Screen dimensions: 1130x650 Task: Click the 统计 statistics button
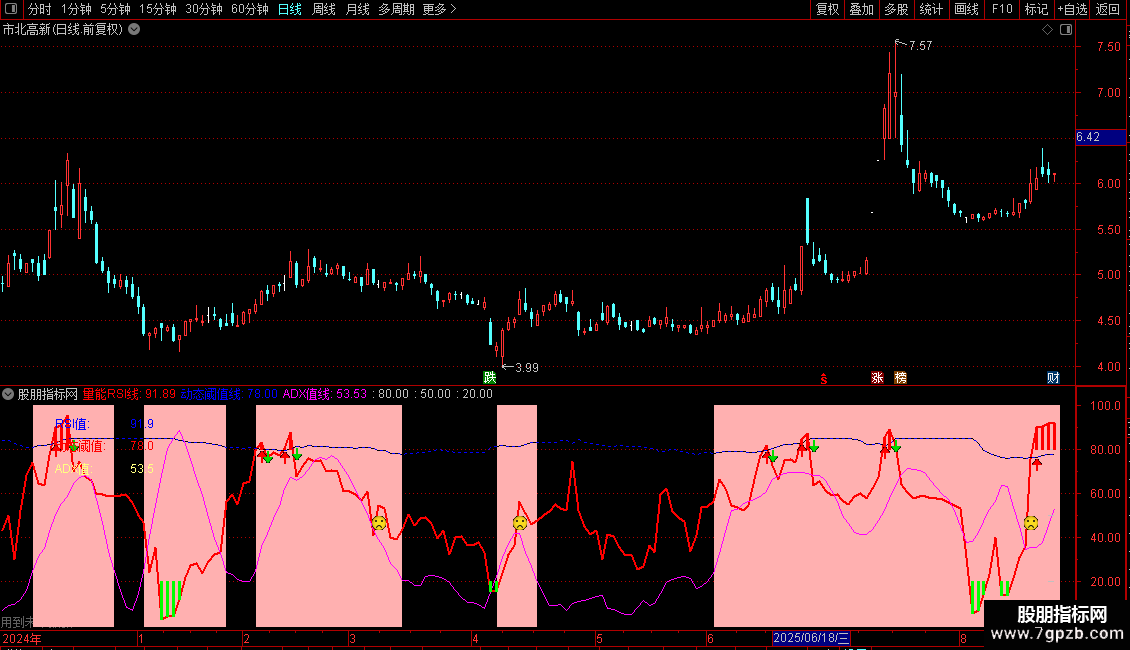tap(931, 9)
